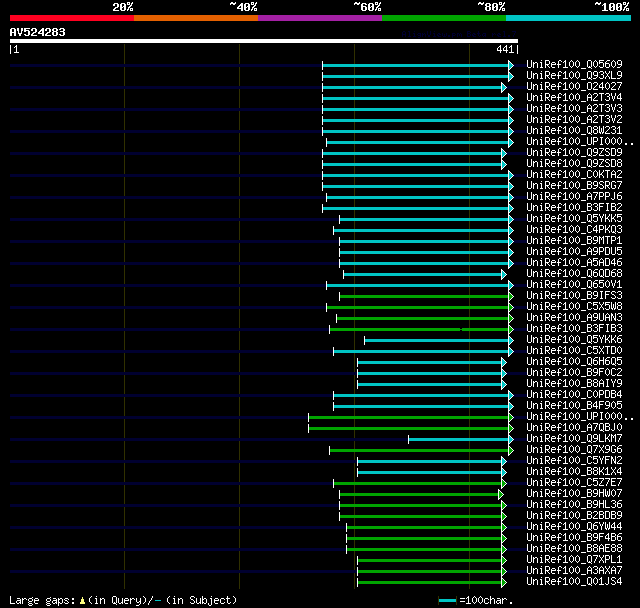The image size is (640, 608).
Task: Select the AV524283 query name
Action: click(x=38, y=32)
